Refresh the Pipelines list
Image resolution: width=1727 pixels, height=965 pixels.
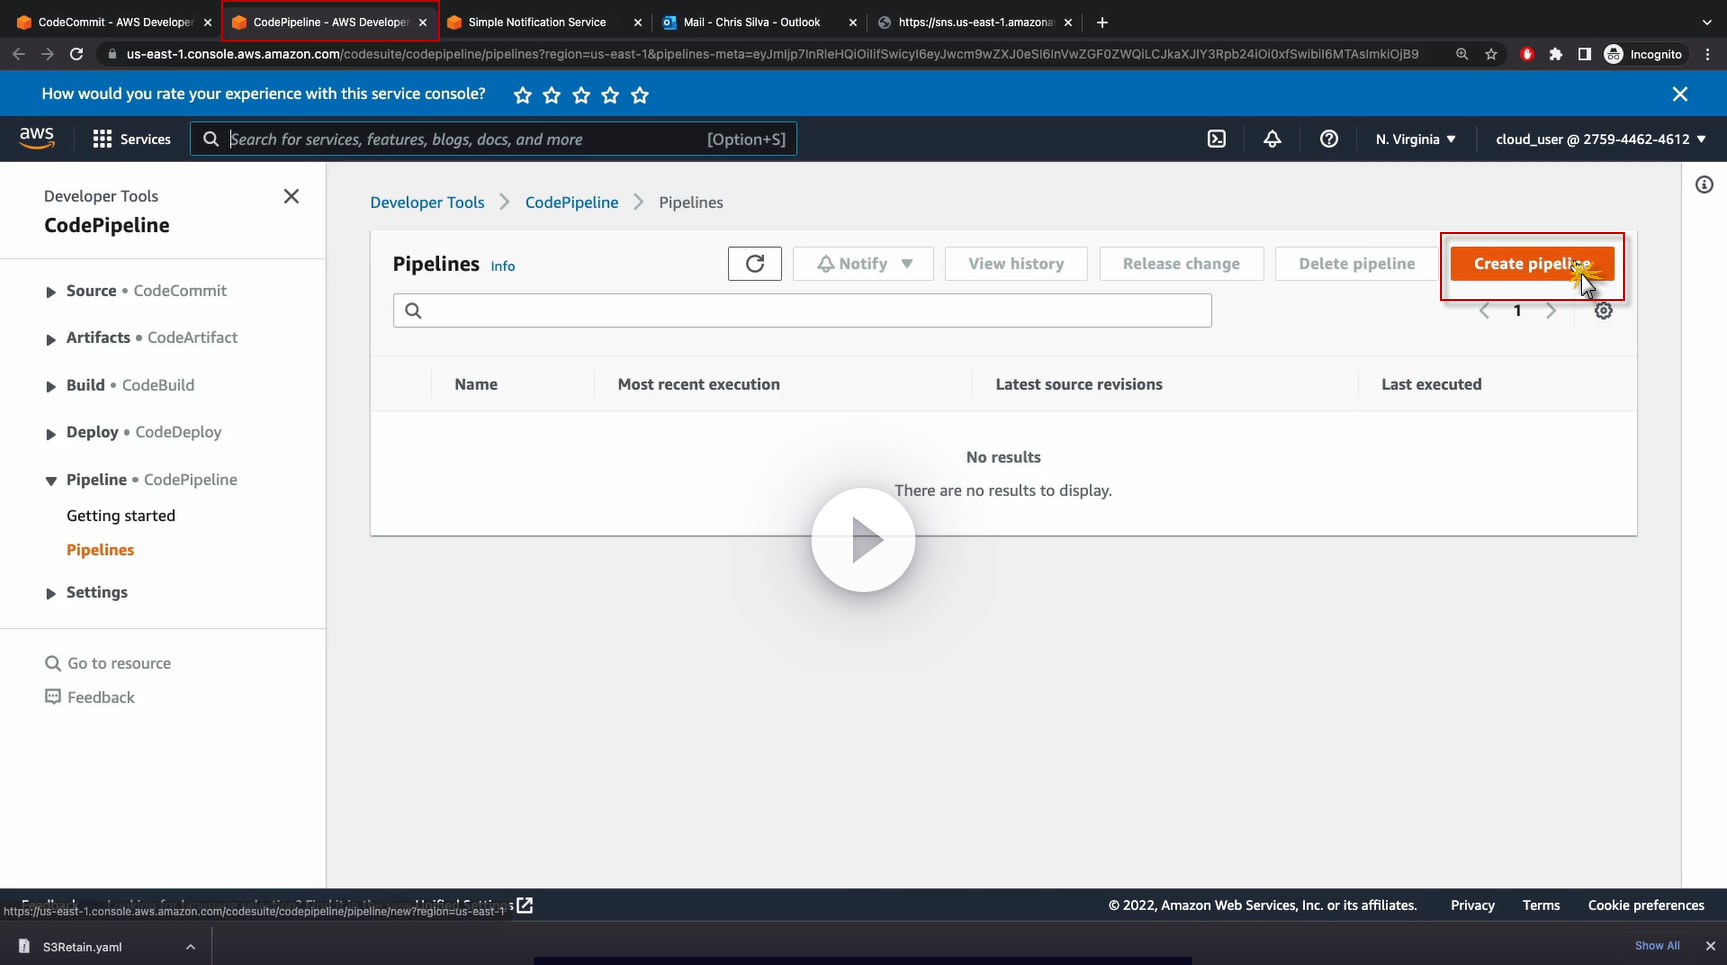point(755,264)
